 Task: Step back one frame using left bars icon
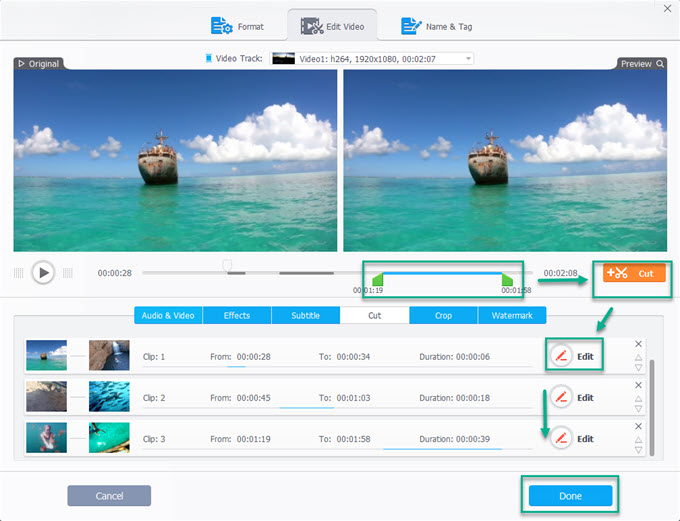coord(18,273)
